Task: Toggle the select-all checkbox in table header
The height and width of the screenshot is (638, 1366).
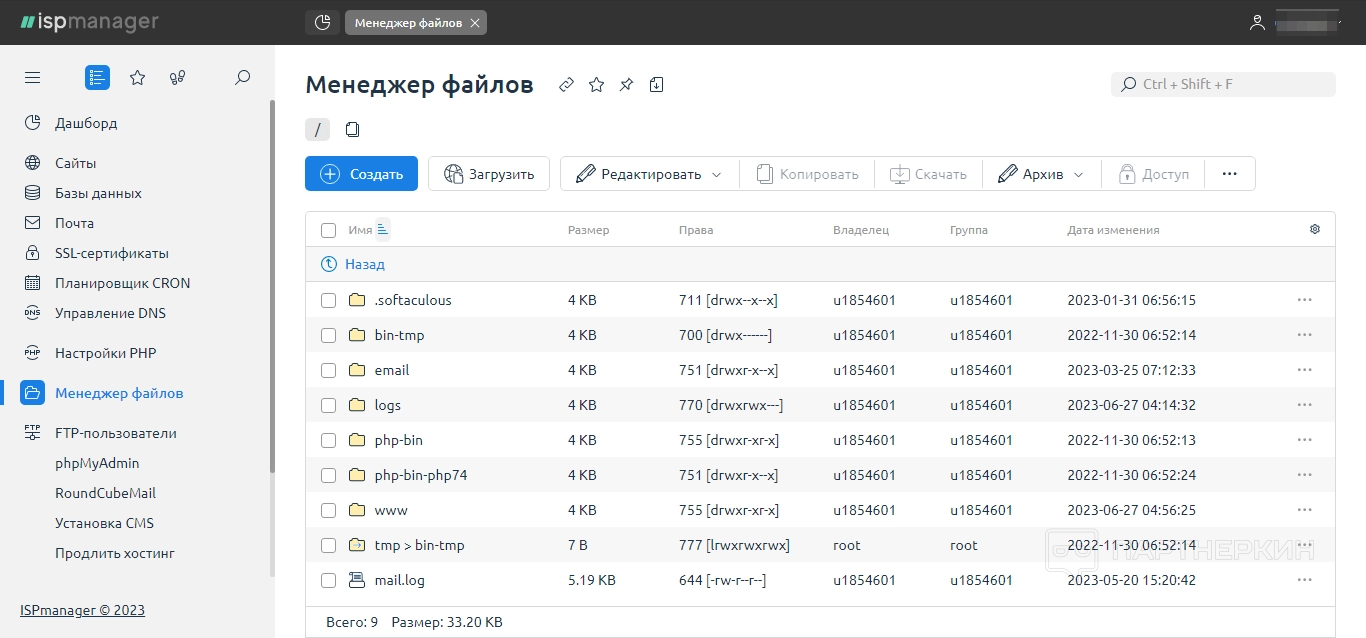Action: [x=328, y=230]
